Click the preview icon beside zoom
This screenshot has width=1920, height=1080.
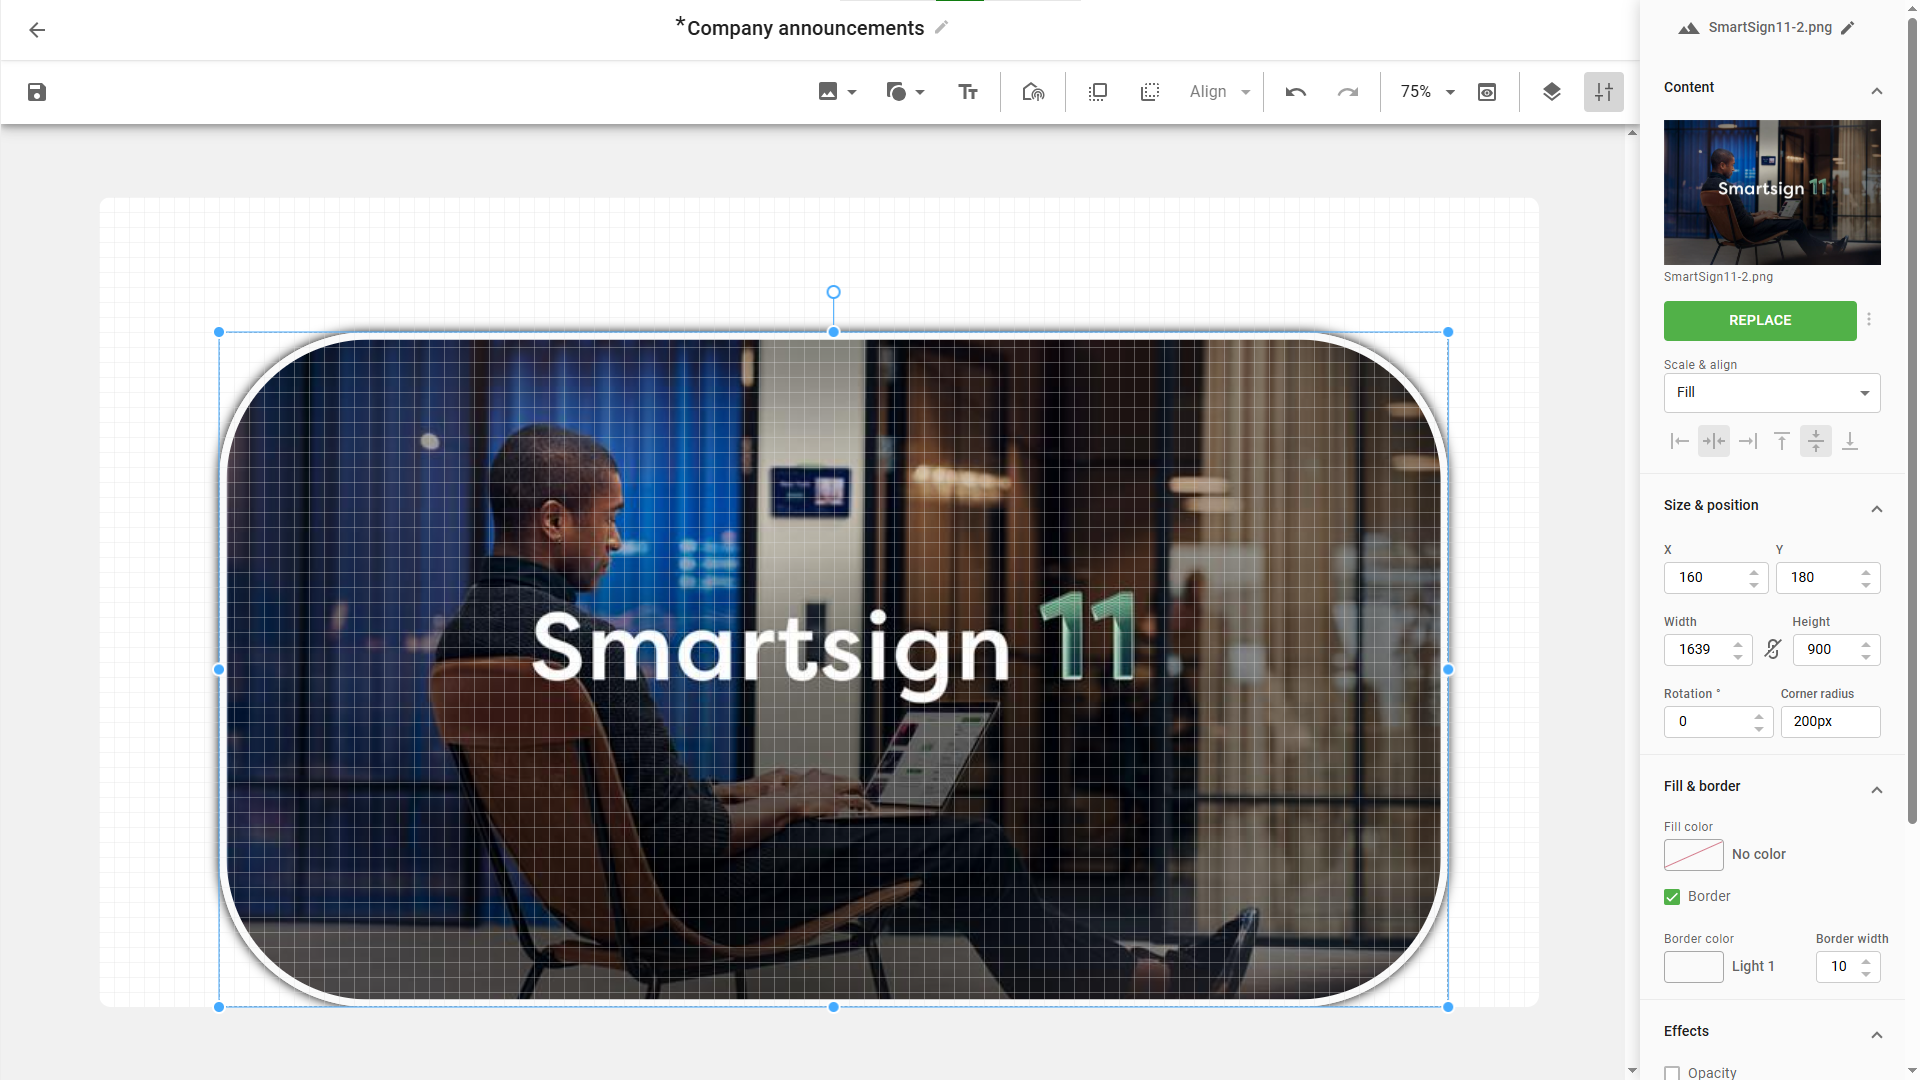[x=1487, y=92]
